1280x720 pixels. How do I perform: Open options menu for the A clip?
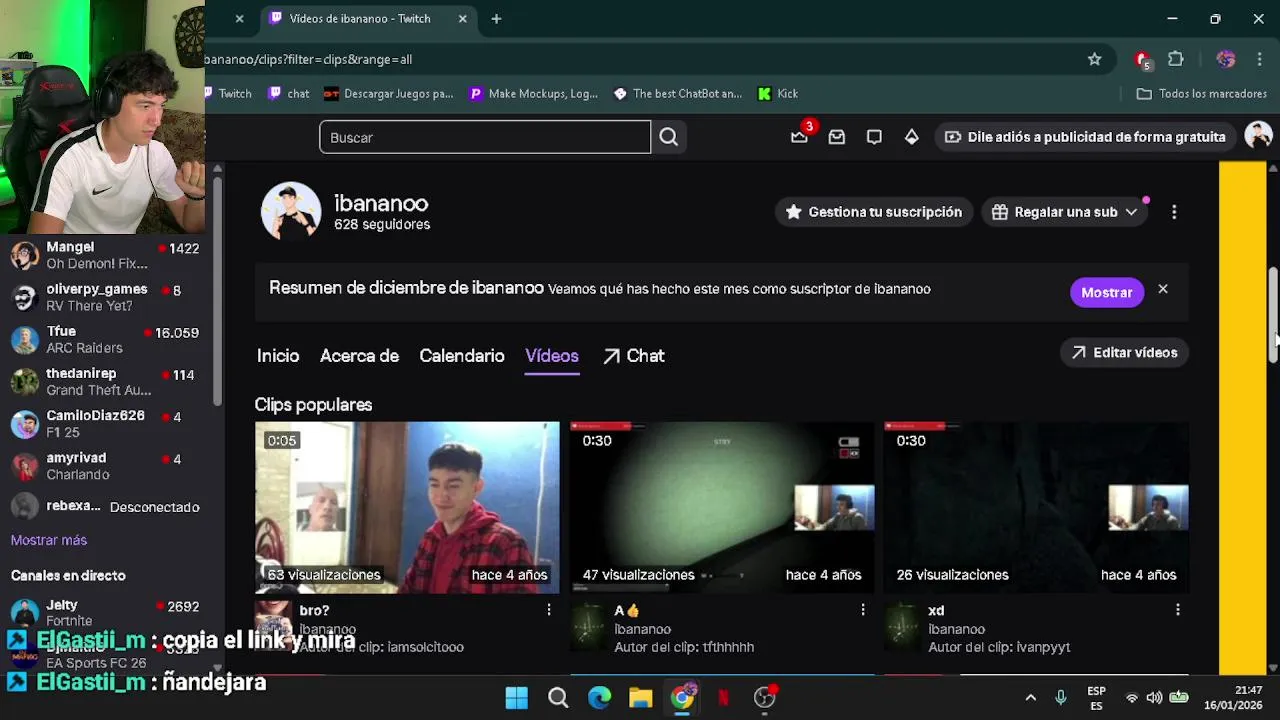coord(863,610)
